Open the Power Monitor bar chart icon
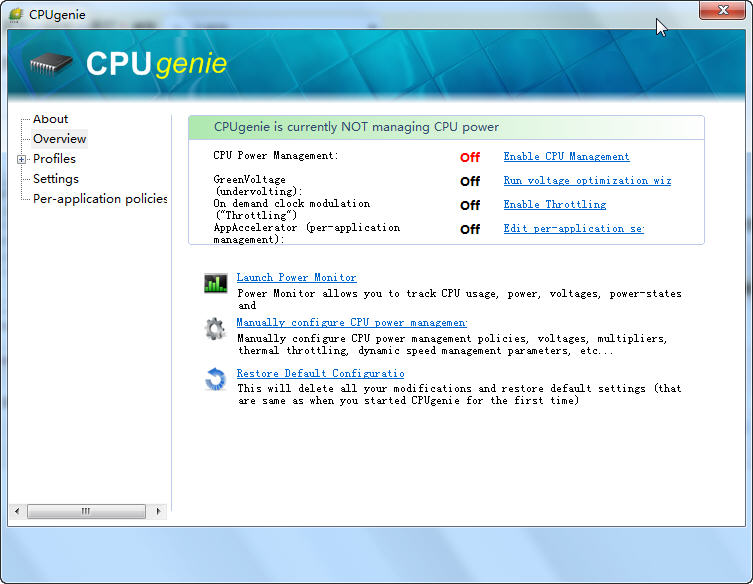This screenshot has width=753, height=584. tap(216, 283)
